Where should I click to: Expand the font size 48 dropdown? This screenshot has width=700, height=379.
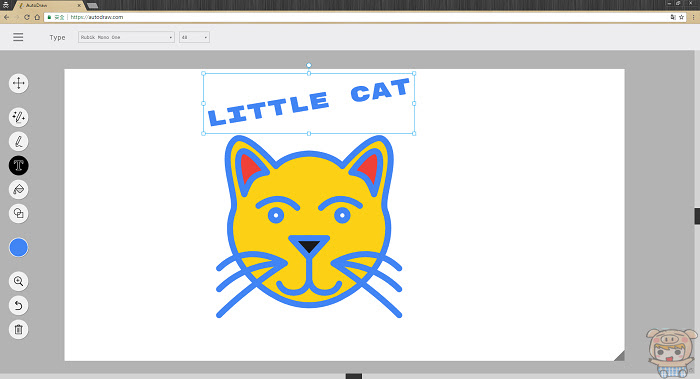coord(194,37)
